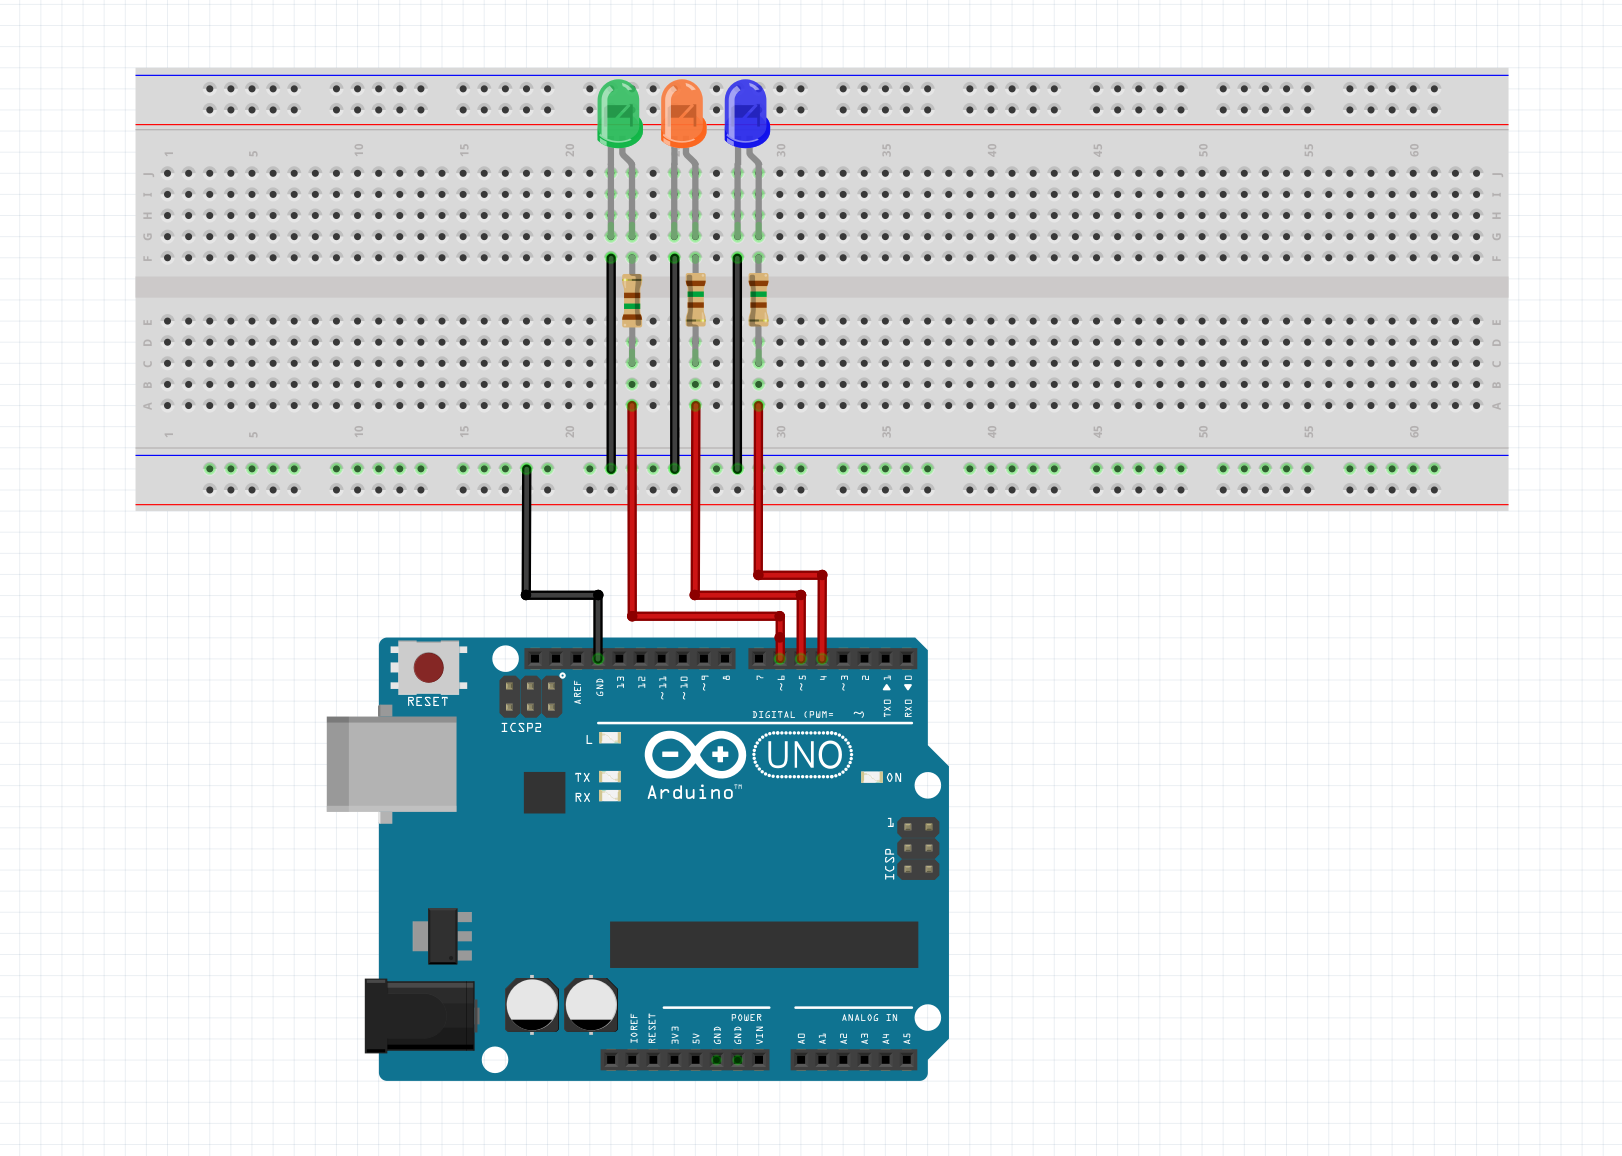The width and height of the screenshot is (1622, 1156).
Task: Click the 'Arduino' text under the logo
Action: click(693, 792)
